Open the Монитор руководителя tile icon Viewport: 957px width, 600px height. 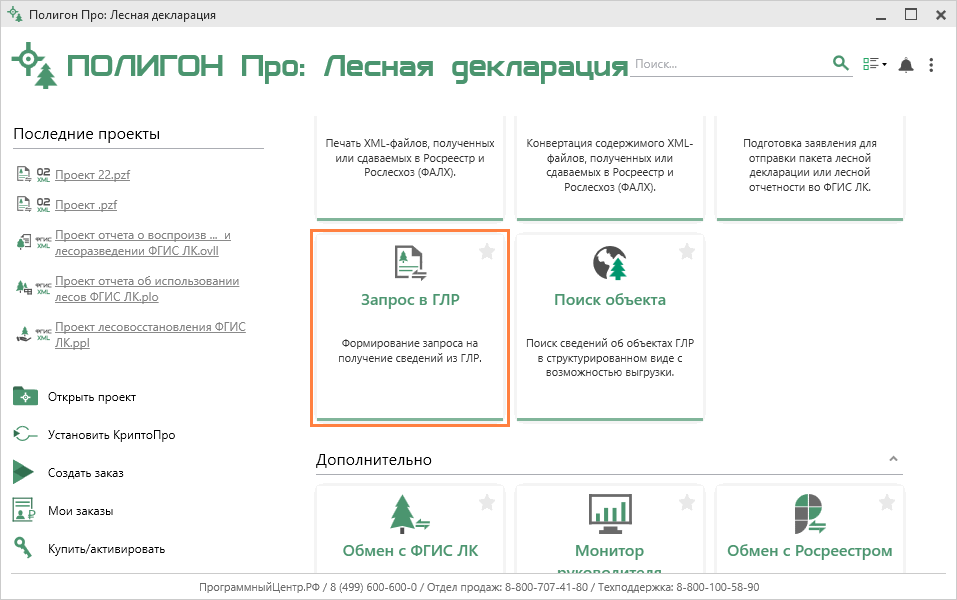click(x=610, y=513)
